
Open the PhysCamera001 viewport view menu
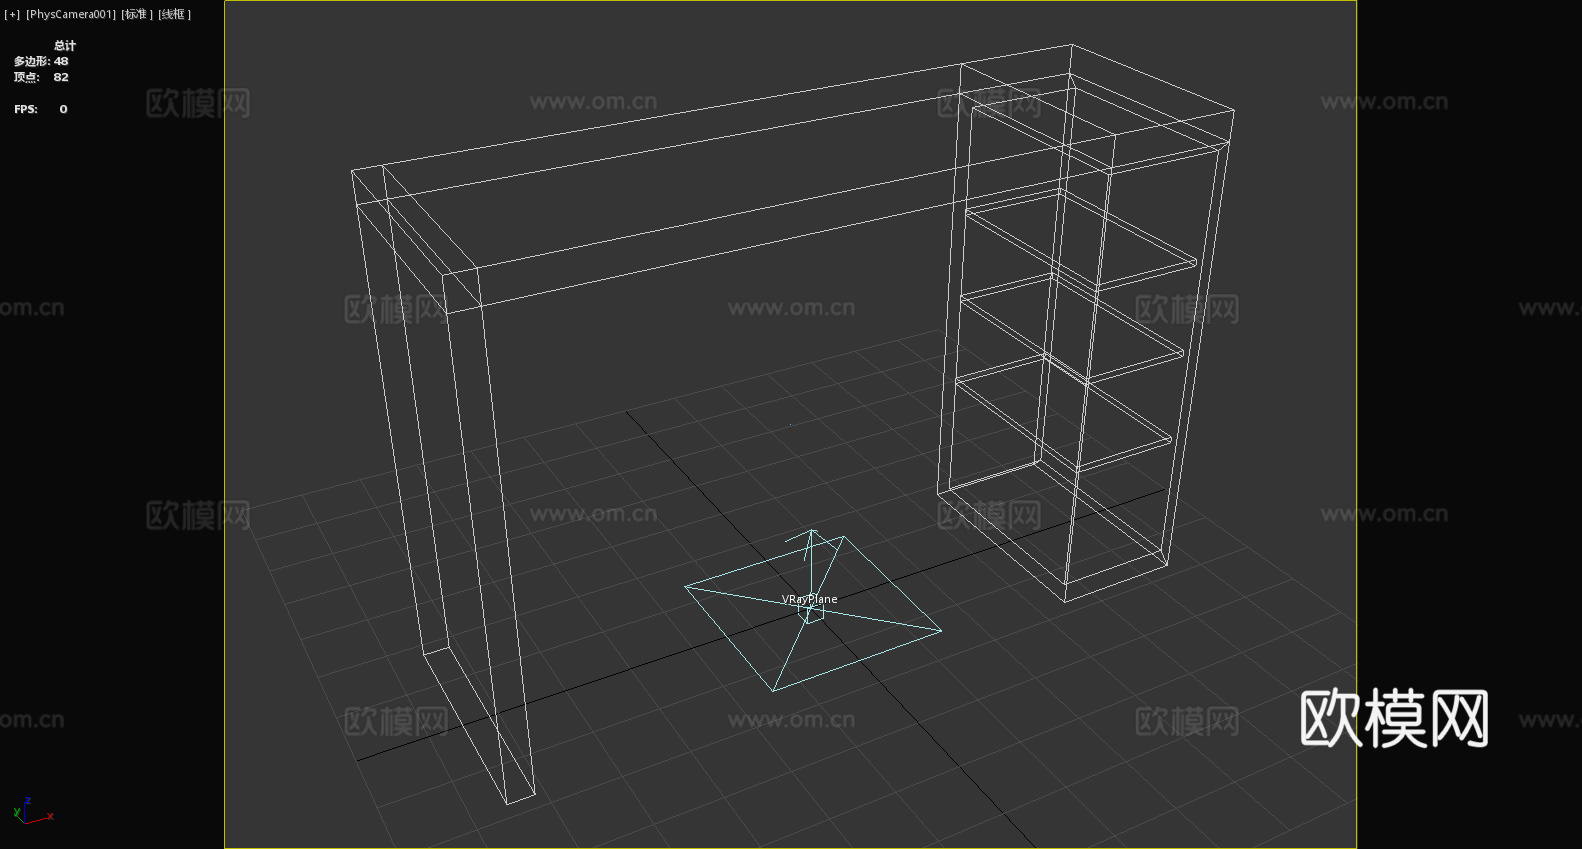tap(71, 14)
